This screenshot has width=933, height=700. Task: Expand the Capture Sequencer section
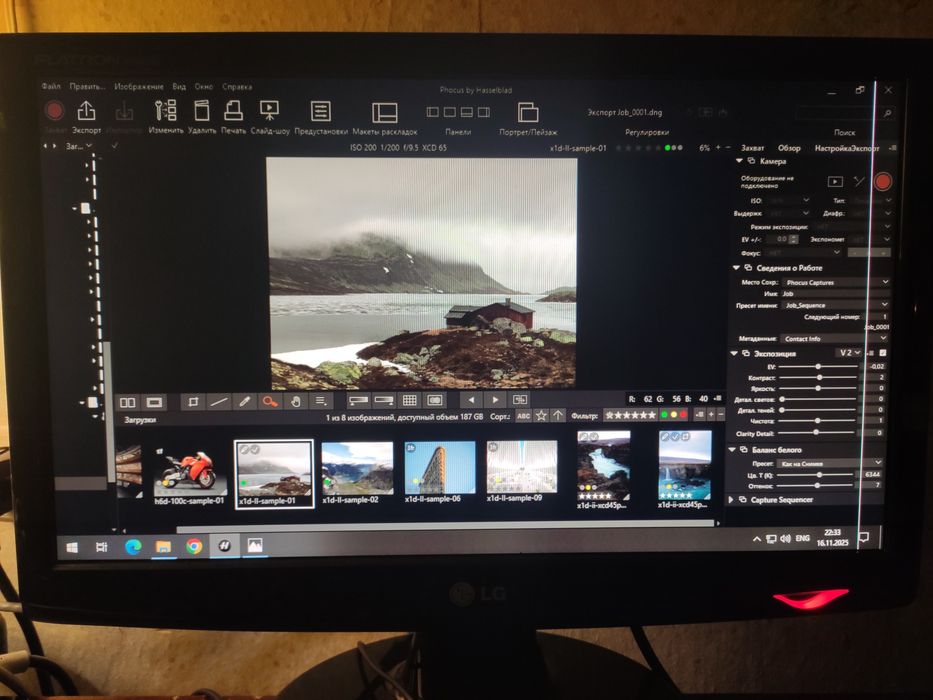point(731,500)
